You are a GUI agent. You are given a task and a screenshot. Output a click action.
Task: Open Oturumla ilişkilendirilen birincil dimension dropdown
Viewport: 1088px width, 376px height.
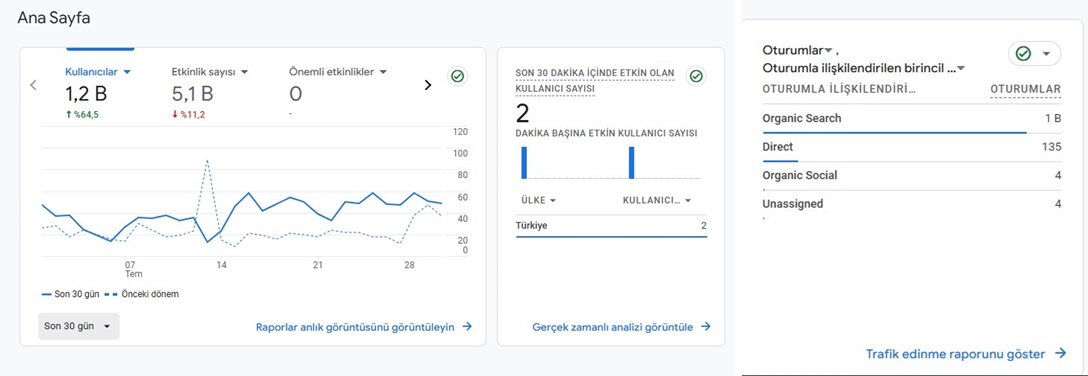(x=864, y=68)
